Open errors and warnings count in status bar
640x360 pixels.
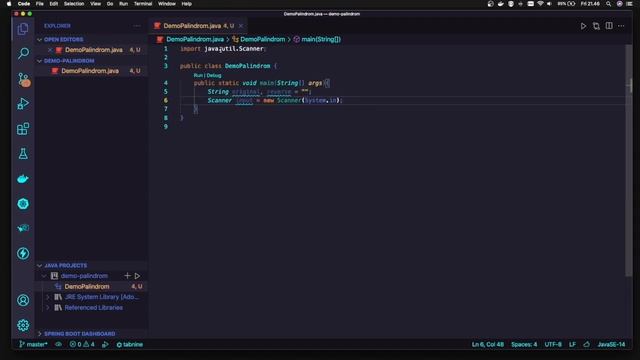82,344
